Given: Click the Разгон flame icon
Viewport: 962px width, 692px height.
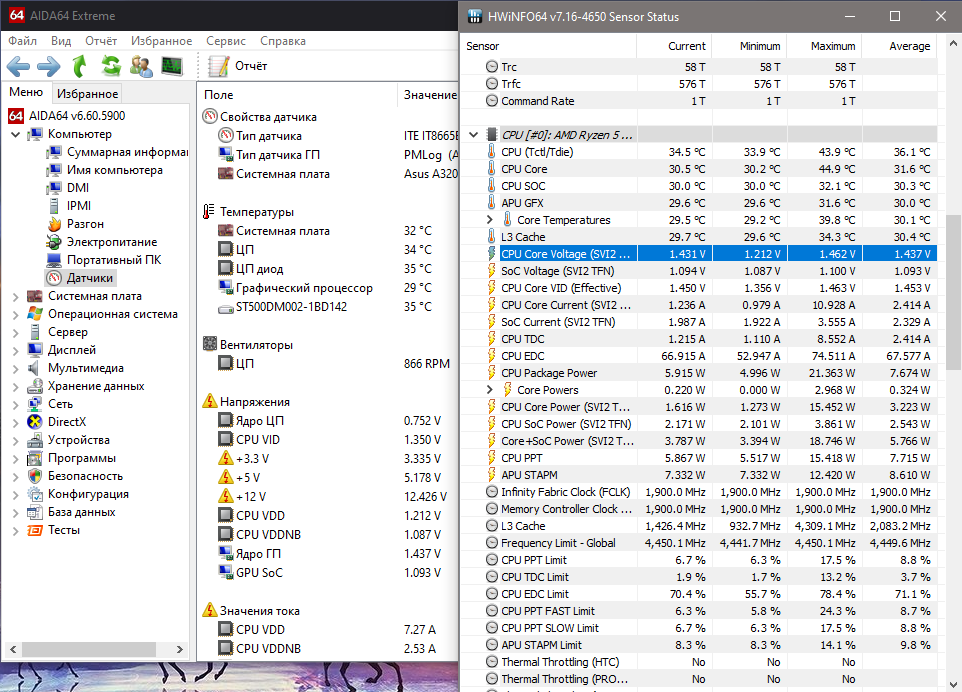Looking at the screenshot, I should pyautogui.click(x=54, y=224).
